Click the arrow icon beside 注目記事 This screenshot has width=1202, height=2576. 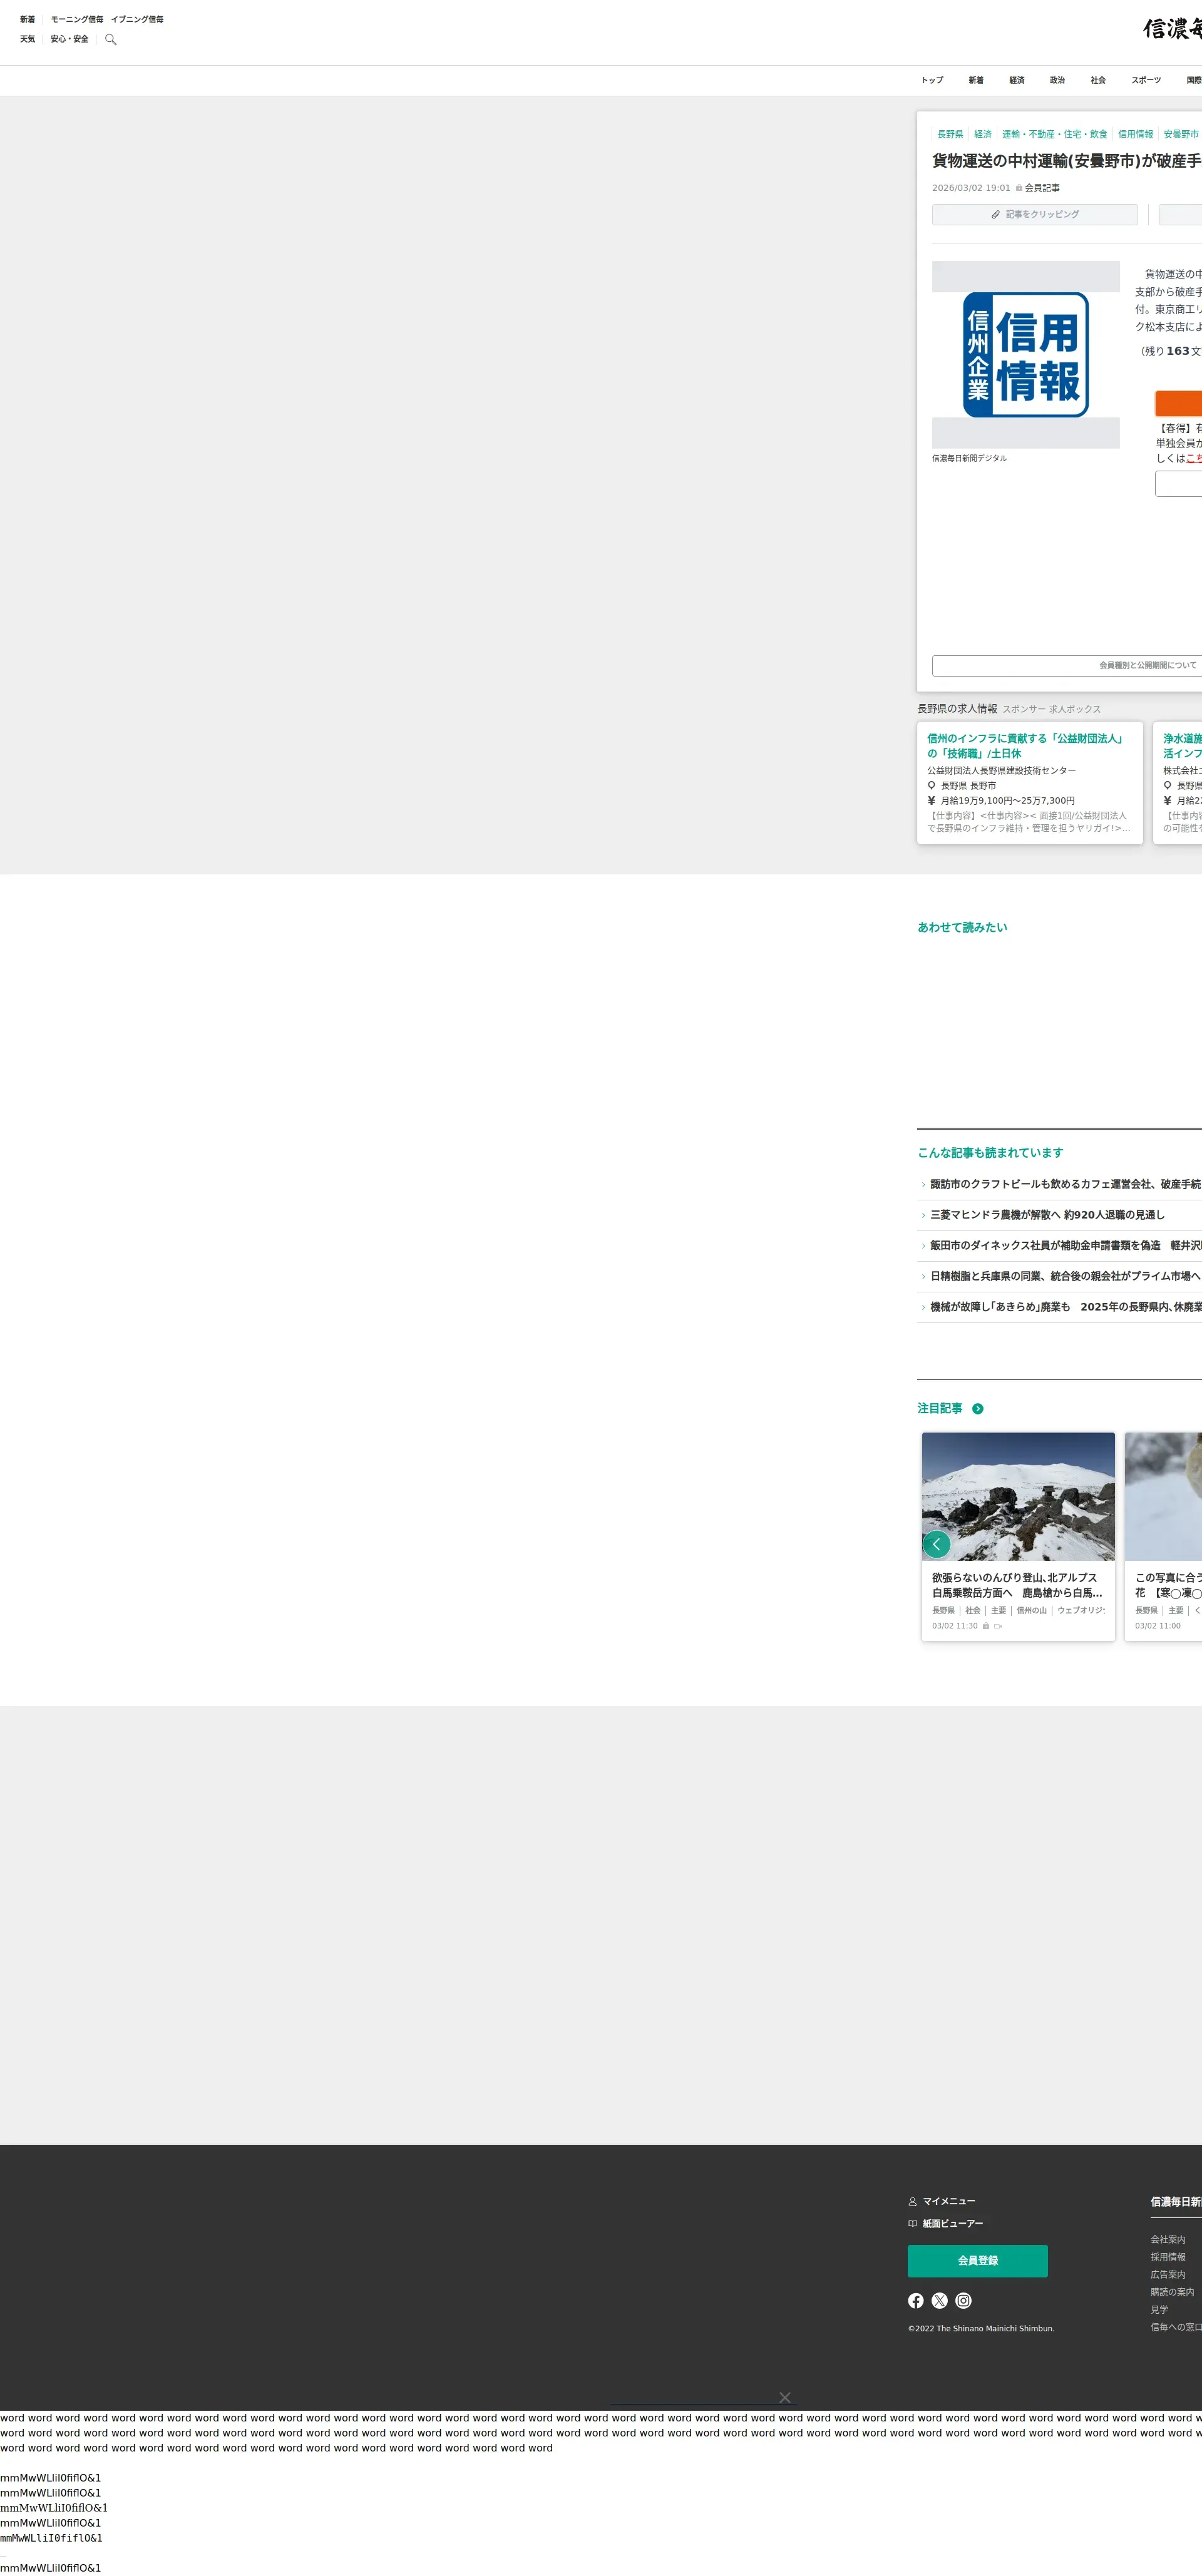977,1408
